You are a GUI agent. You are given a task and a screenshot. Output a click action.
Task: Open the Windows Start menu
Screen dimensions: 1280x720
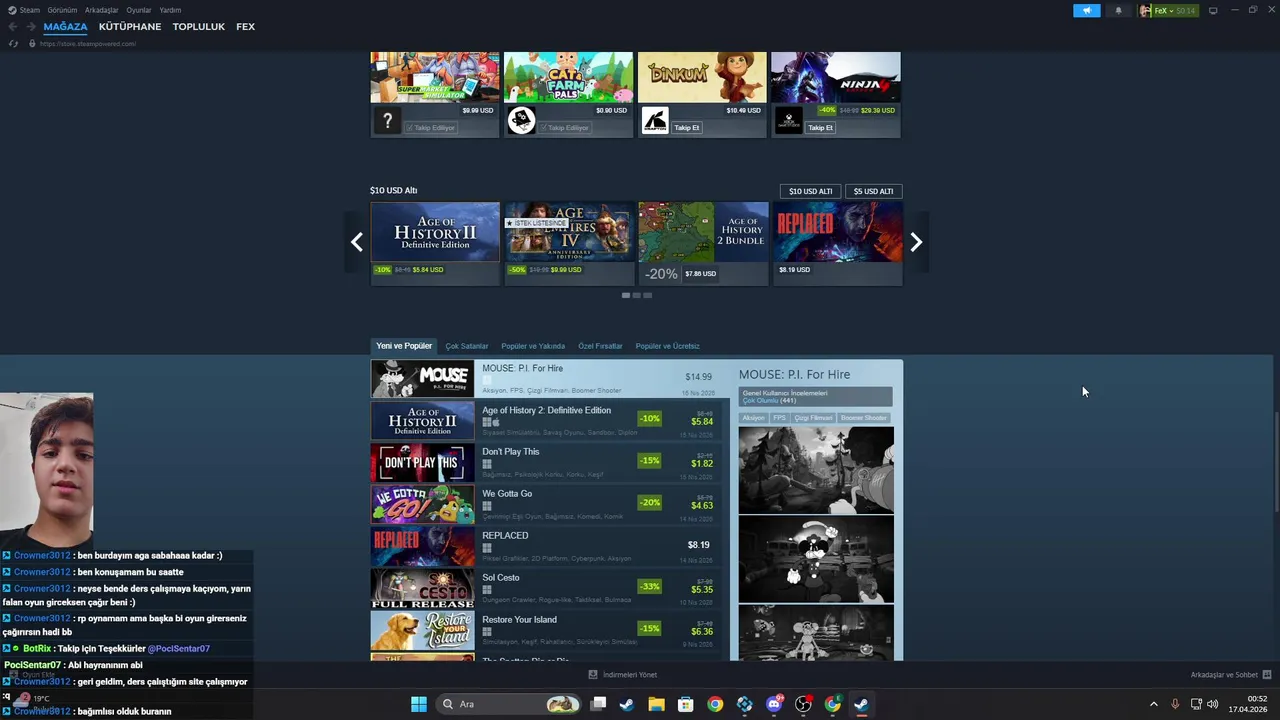[x=419, y=704]
